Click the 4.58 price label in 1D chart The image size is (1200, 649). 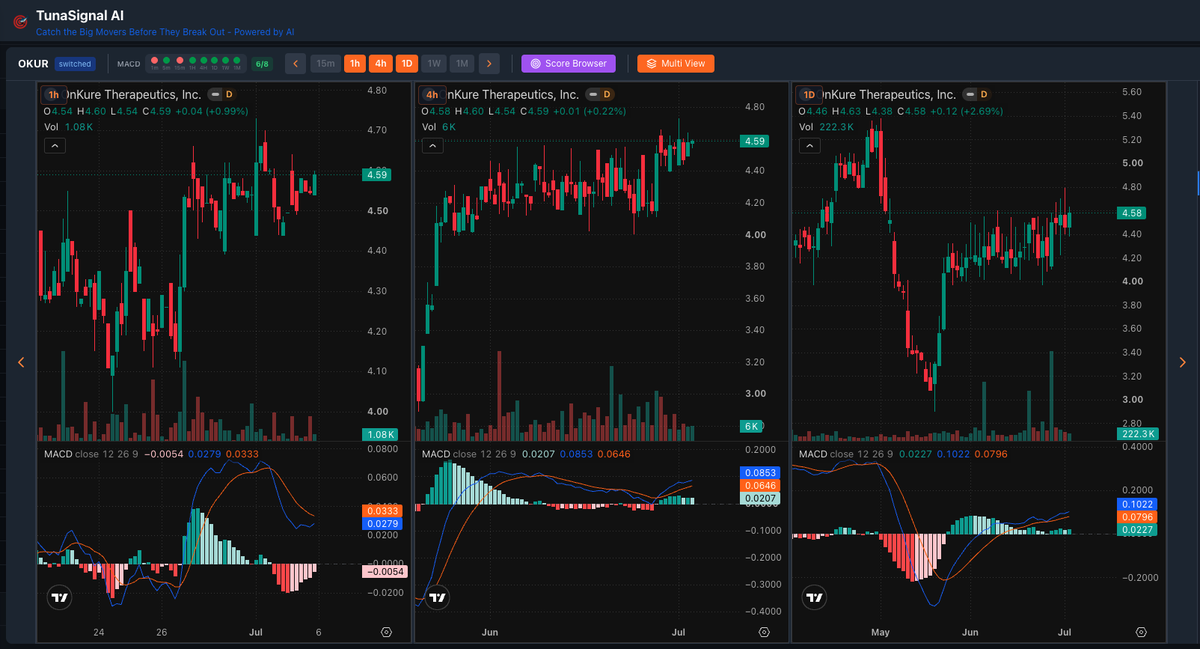[x=1133, y=212]
